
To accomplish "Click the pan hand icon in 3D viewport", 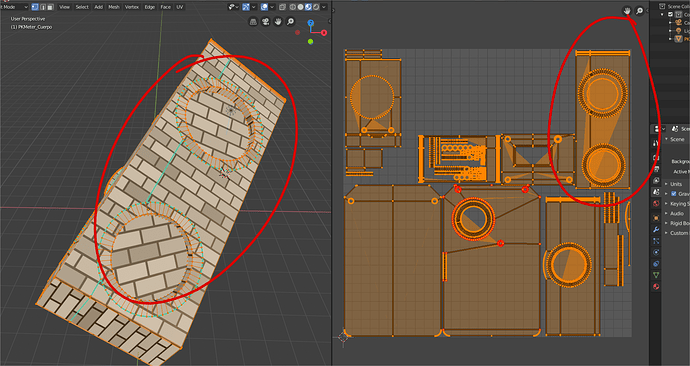I will coord(278,22).
